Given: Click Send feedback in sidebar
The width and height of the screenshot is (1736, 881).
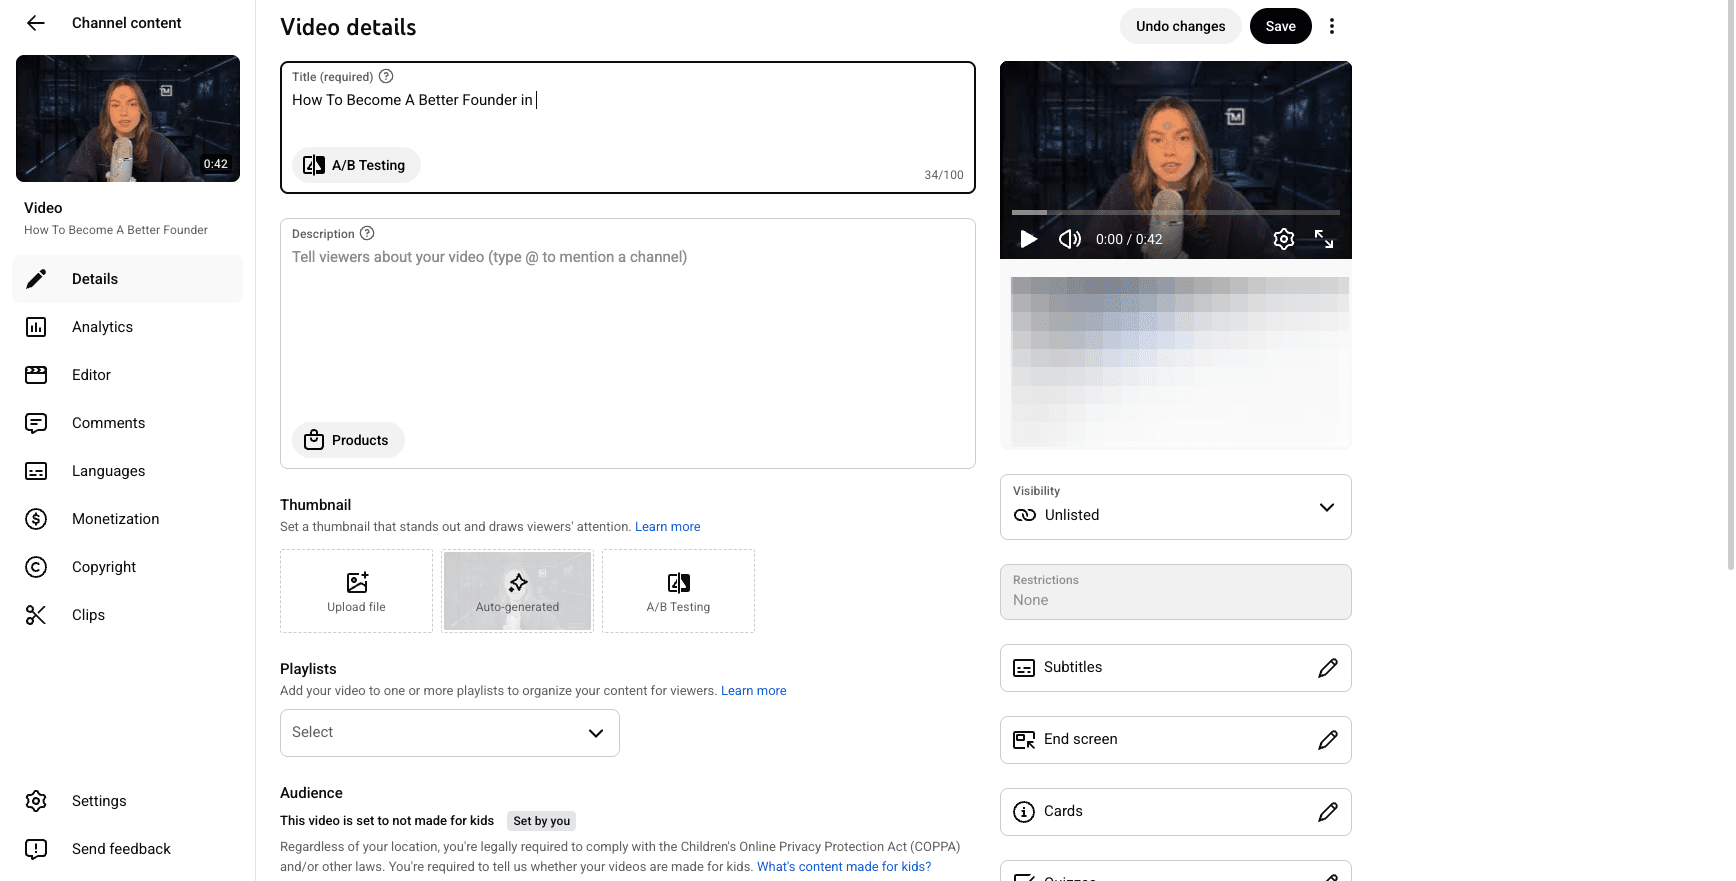Looking at the screenshot, I should 127,849.
